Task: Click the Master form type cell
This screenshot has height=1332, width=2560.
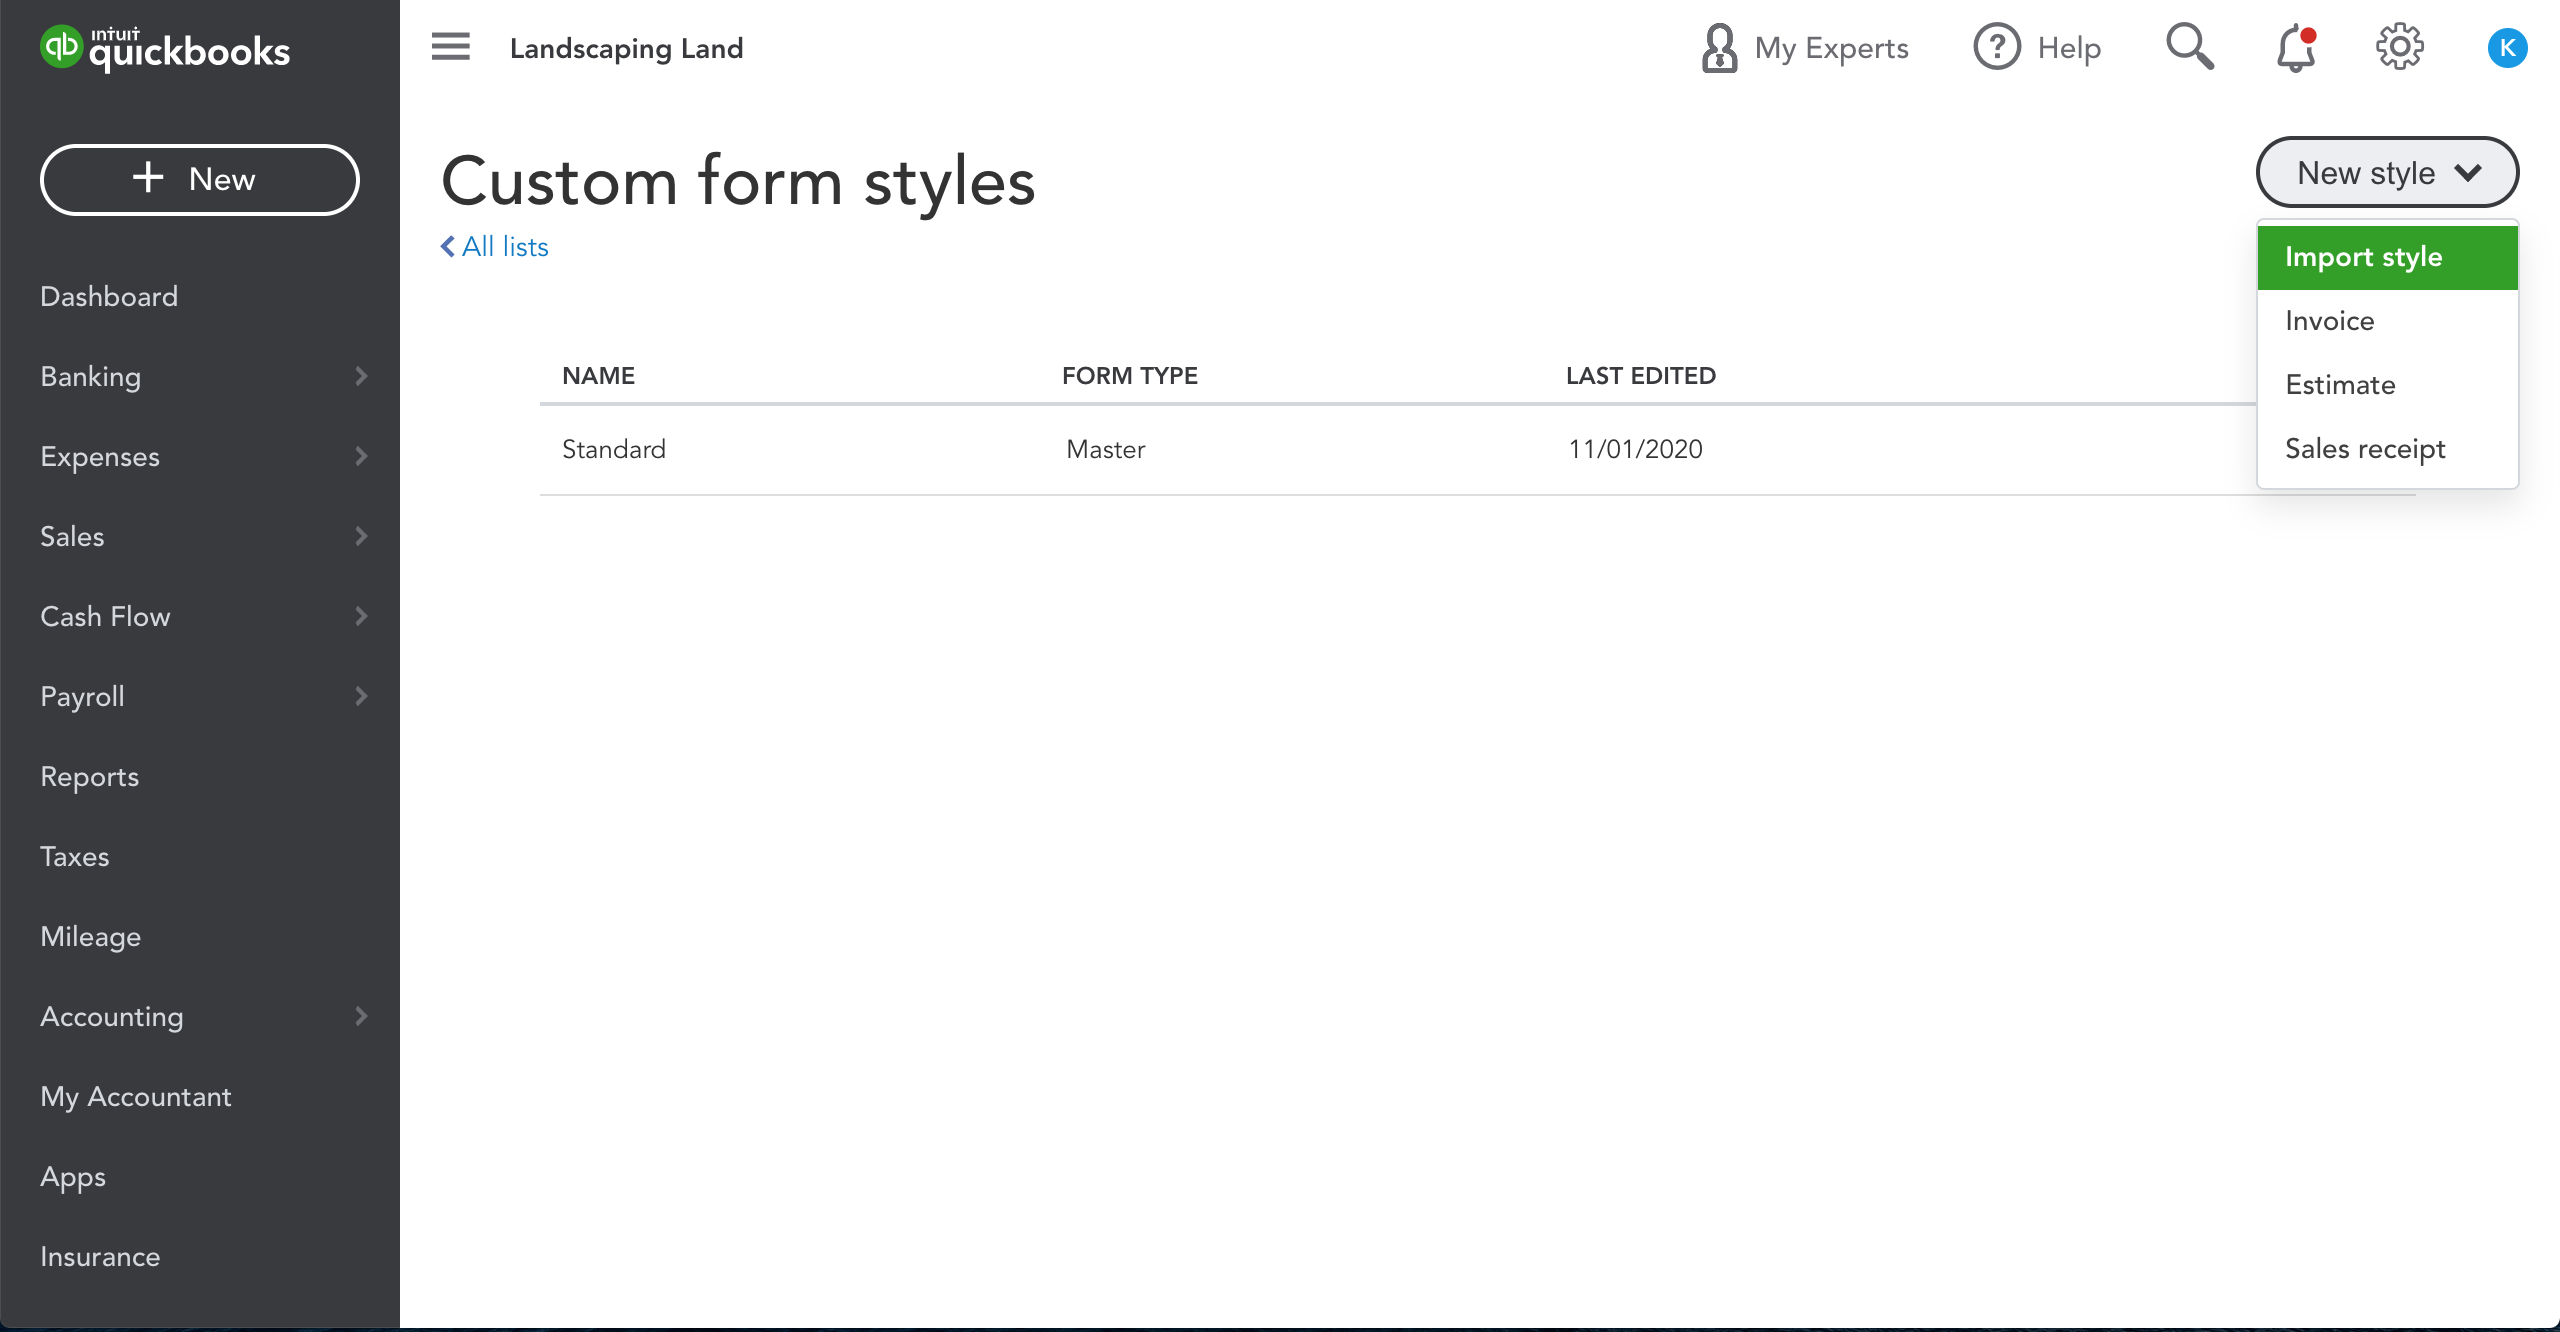Action: click(x=1105, y=450)
